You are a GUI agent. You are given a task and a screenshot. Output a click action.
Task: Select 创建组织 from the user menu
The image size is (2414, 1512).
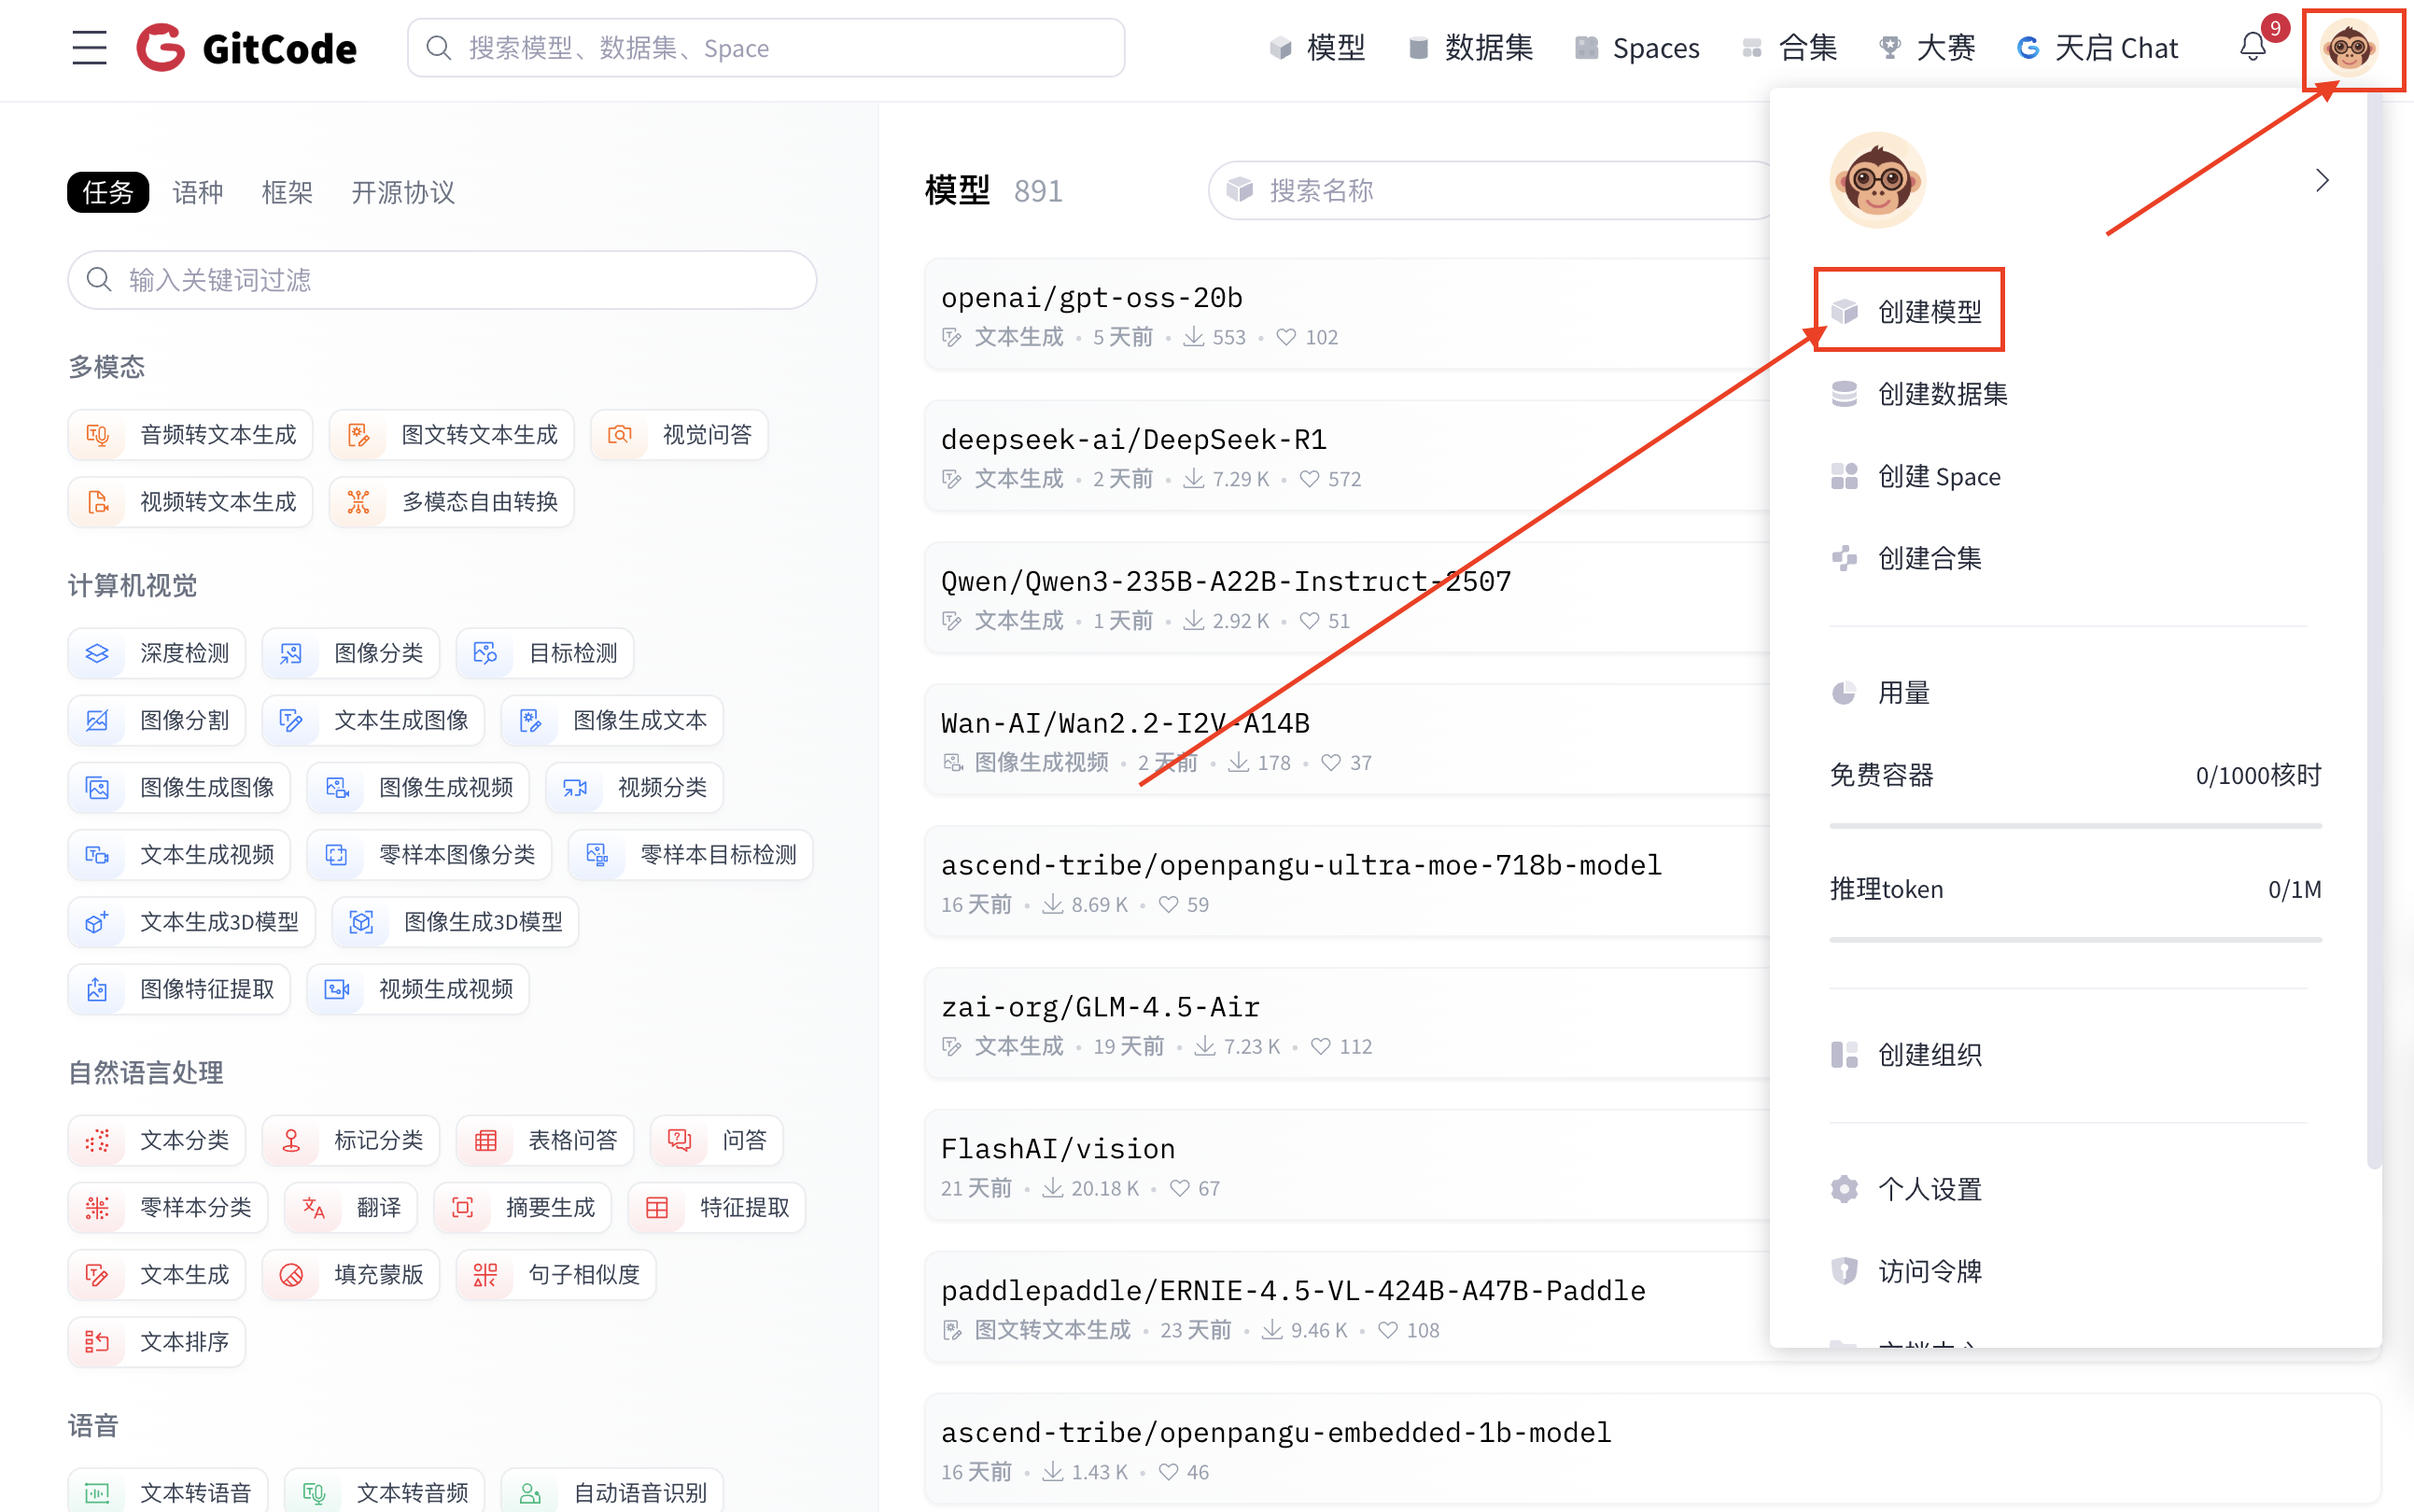coord(1908,1054)
